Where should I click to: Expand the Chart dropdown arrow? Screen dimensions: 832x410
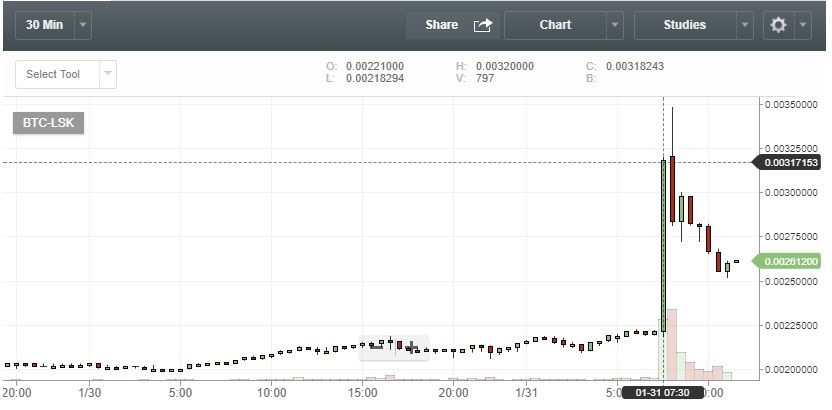point(615,25)
